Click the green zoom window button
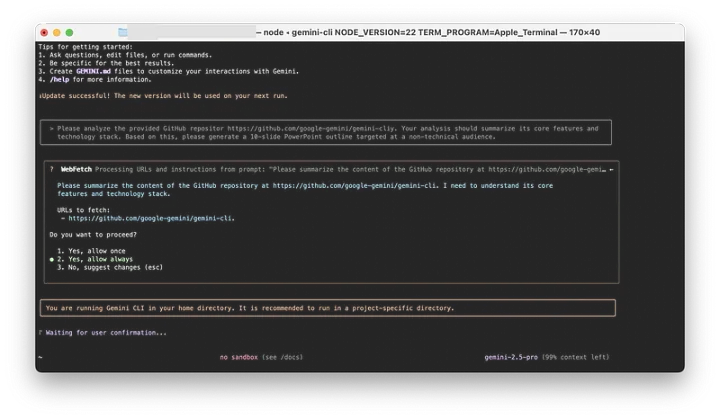The height and width of the screenshot is (419, 720). coord(69,33)
